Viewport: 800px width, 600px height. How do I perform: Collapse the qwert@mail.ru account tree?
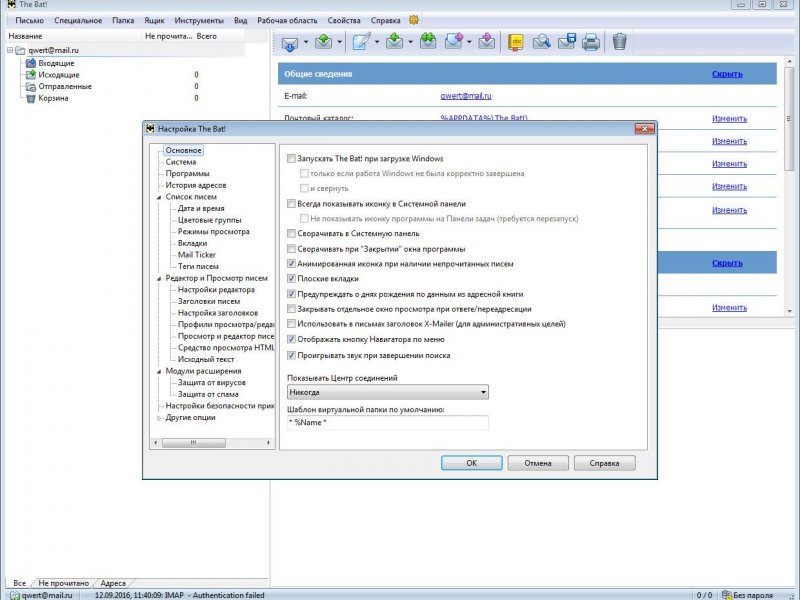pos(10,51)
